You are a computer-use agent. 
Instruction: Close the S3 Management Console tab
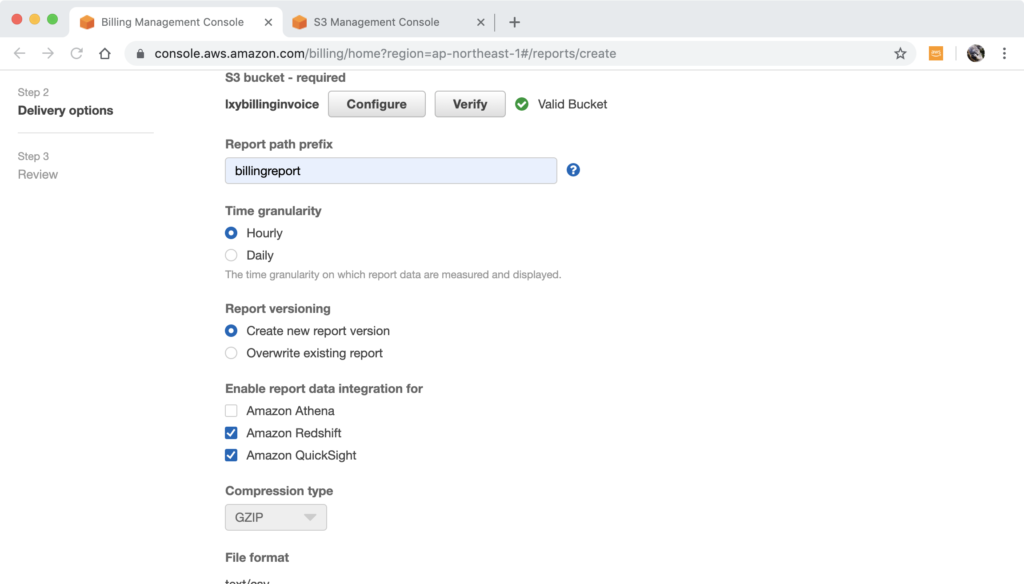(x=481, y=22)
